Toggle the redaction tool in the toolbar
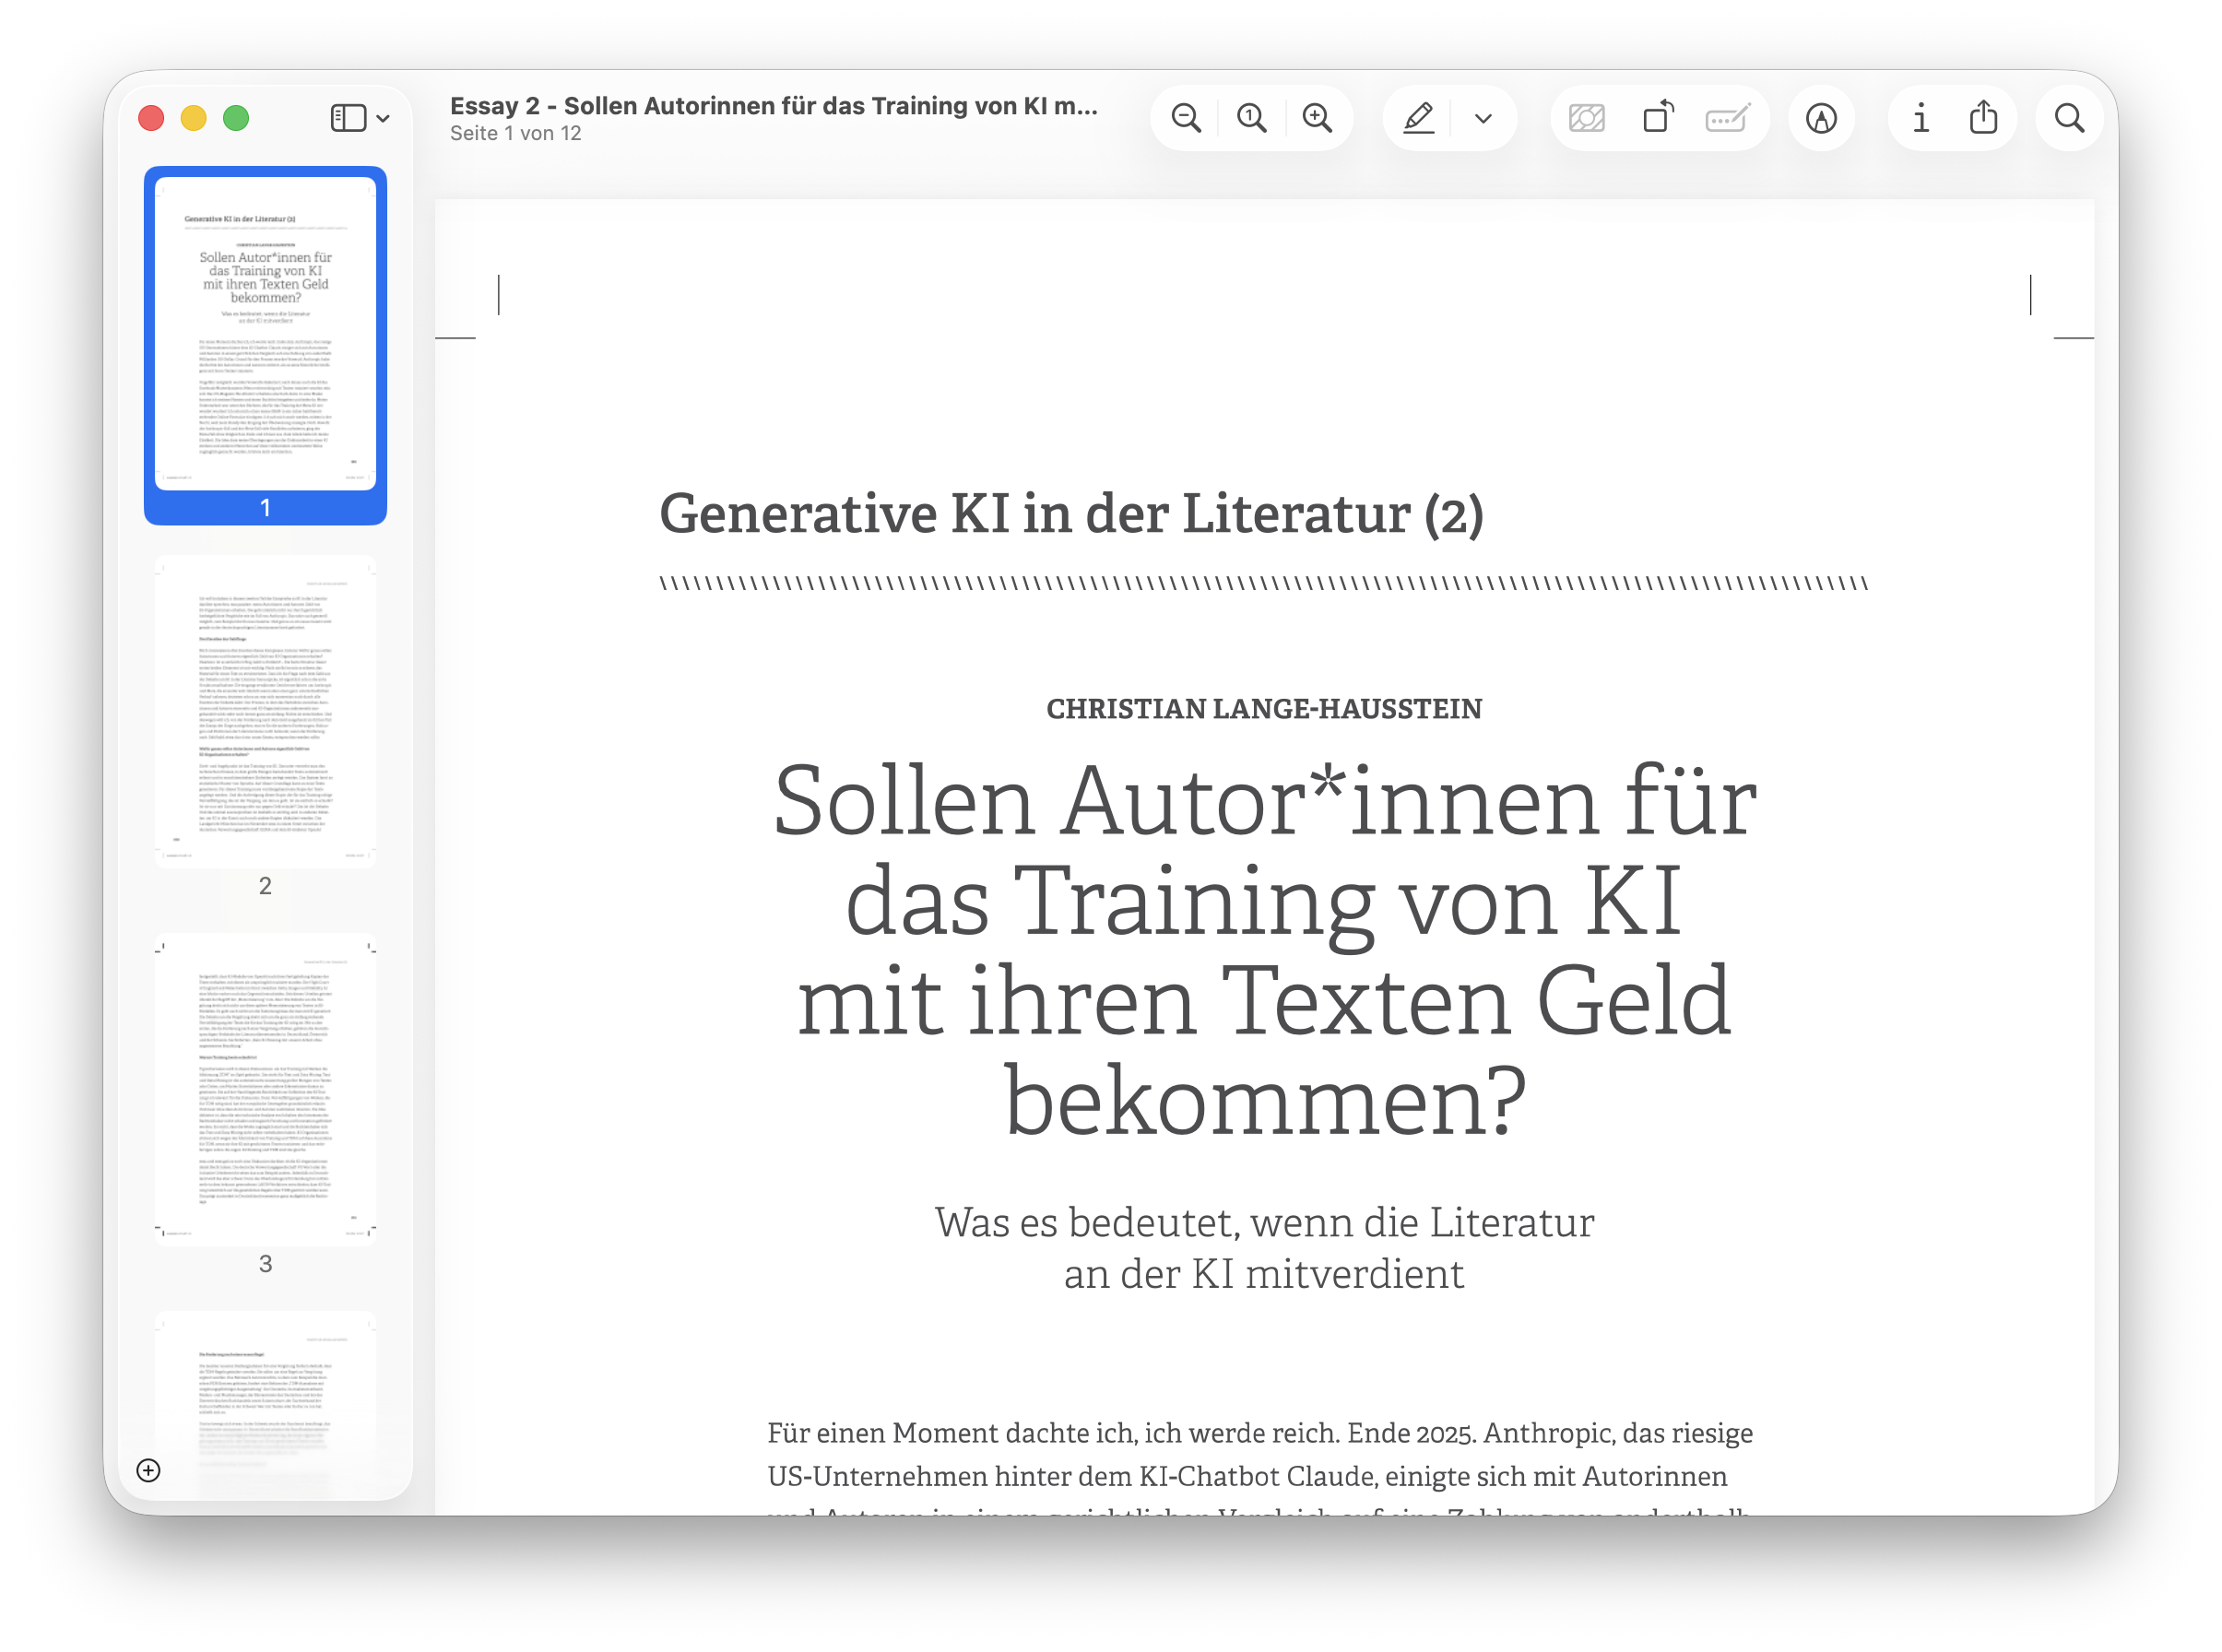 click(x=1727, y=117)
